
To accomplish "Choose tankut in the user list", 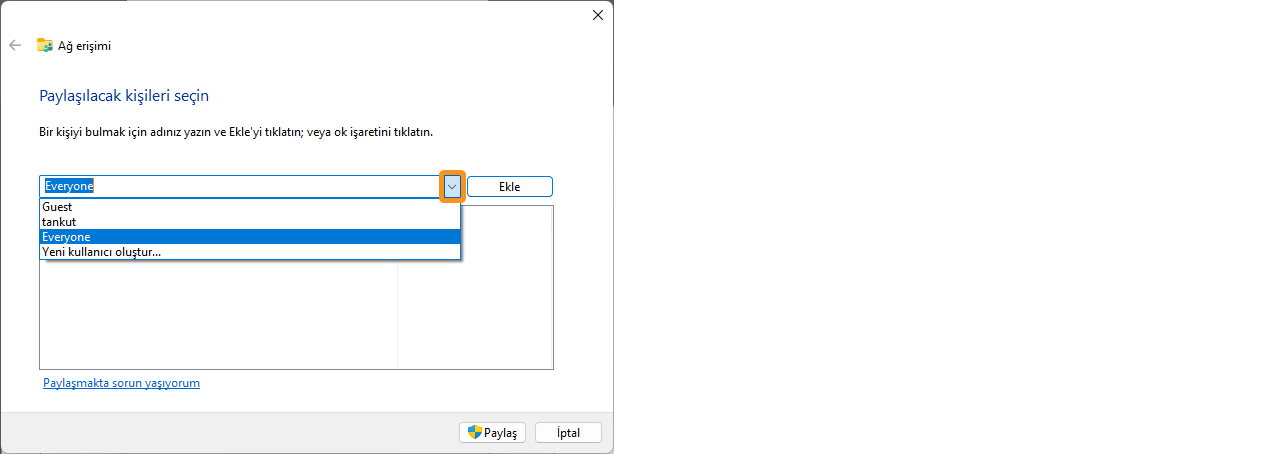I will click(59, 222).
